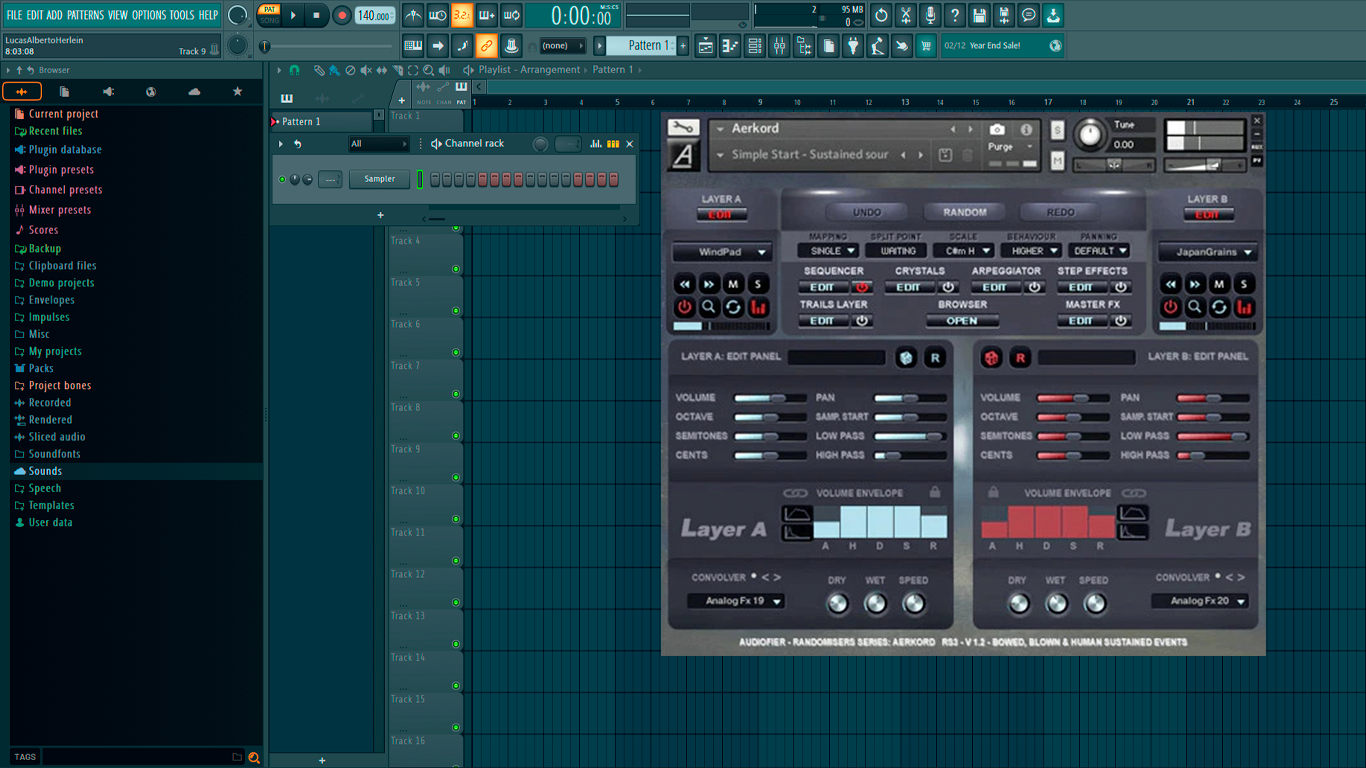Click the Play transport button
Viewport: 1366px width, 768px height.
pos(293,15)
